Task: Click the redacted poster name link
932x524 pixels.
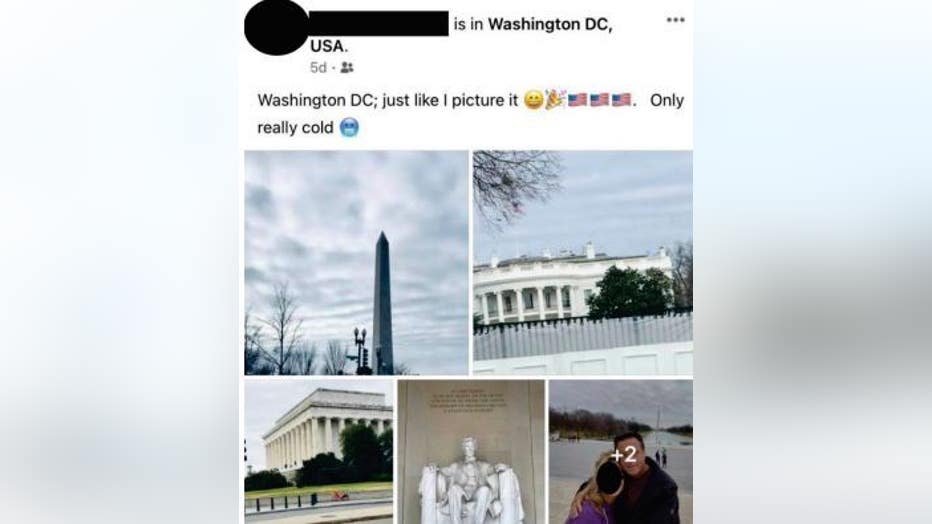Action: pyautogui.click(x=378, y=23)
